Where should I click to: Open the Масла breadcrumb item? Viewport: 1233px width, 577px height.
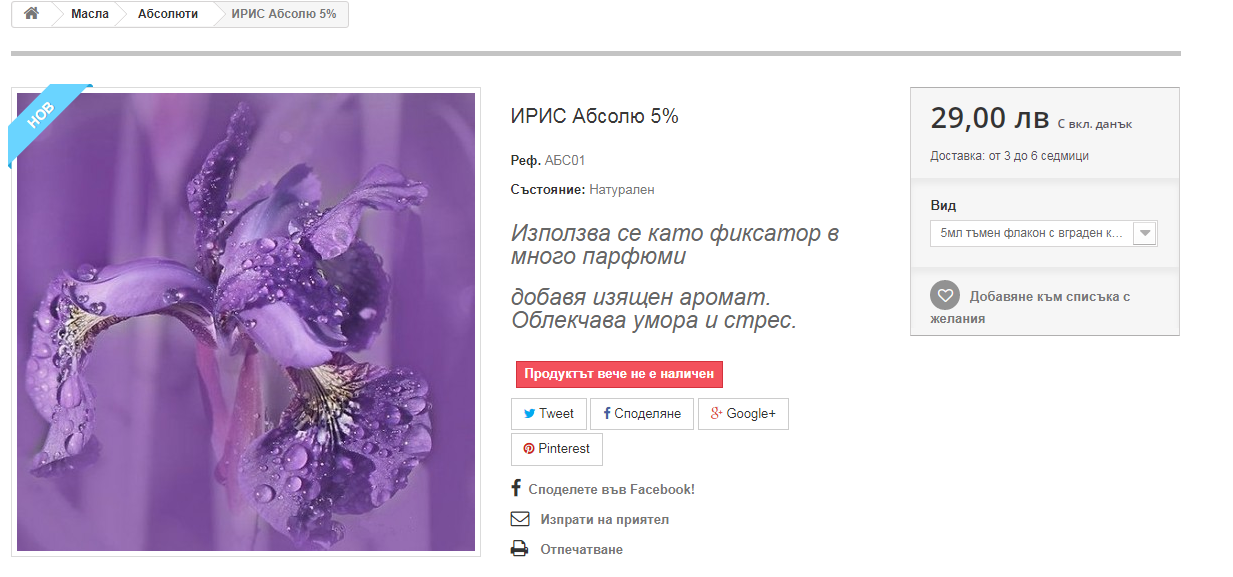[90, 14]
